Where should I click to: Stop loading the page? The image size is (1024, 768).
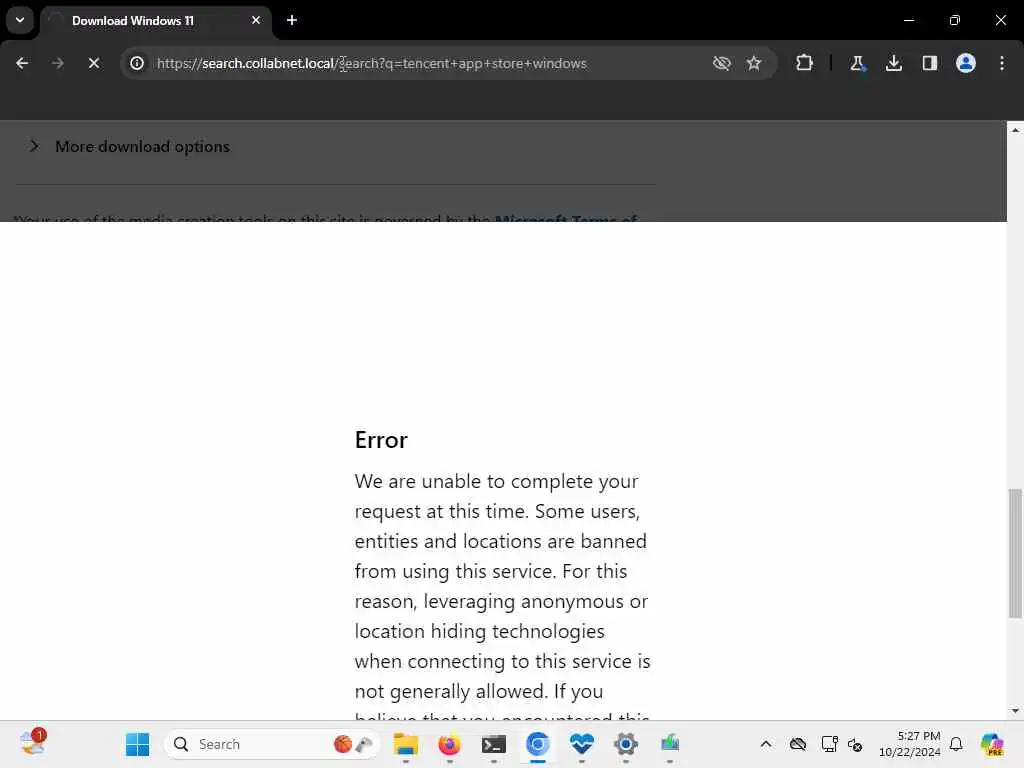pyautogui.click(x=93, y=63)
